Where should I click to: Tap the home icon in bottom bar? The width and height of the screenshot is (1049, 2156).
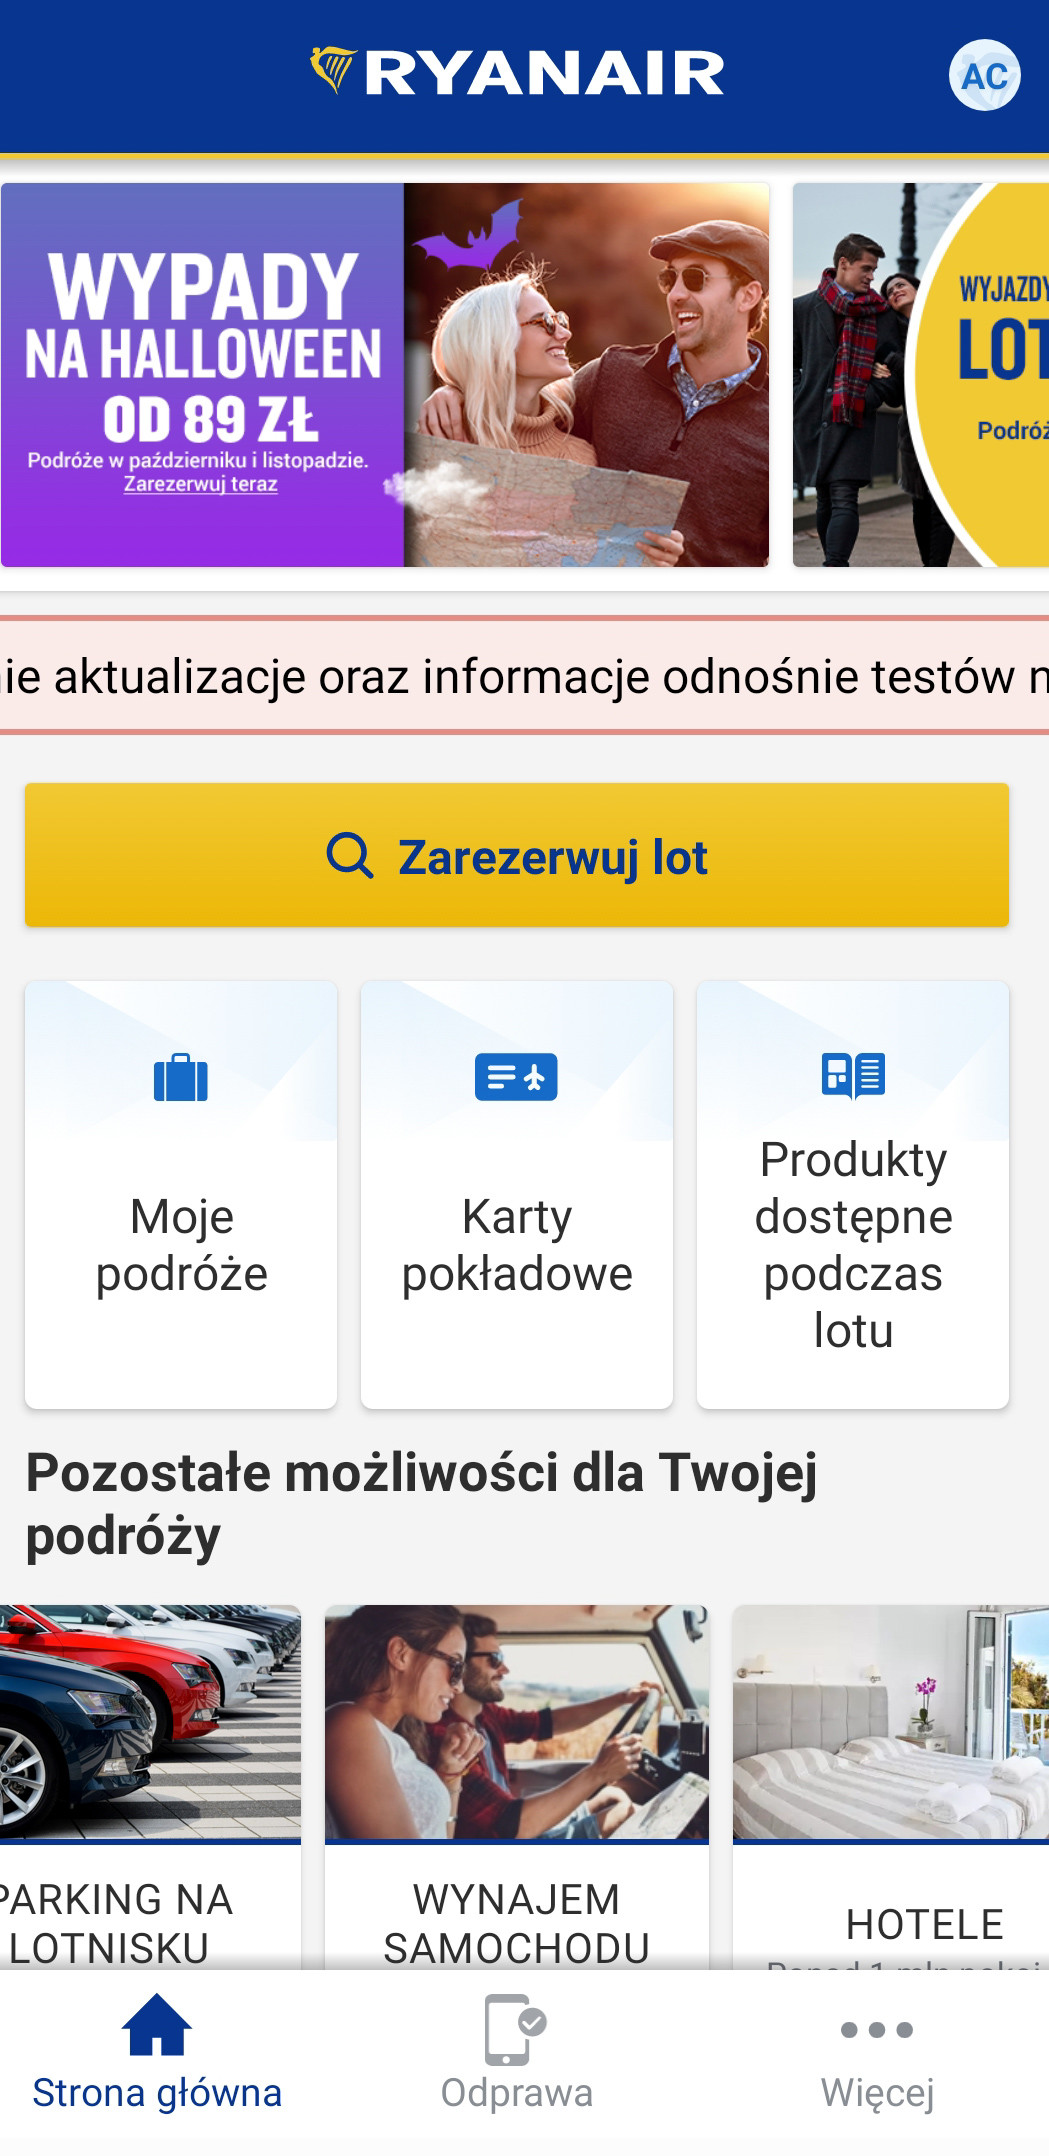click(157, 2025)
